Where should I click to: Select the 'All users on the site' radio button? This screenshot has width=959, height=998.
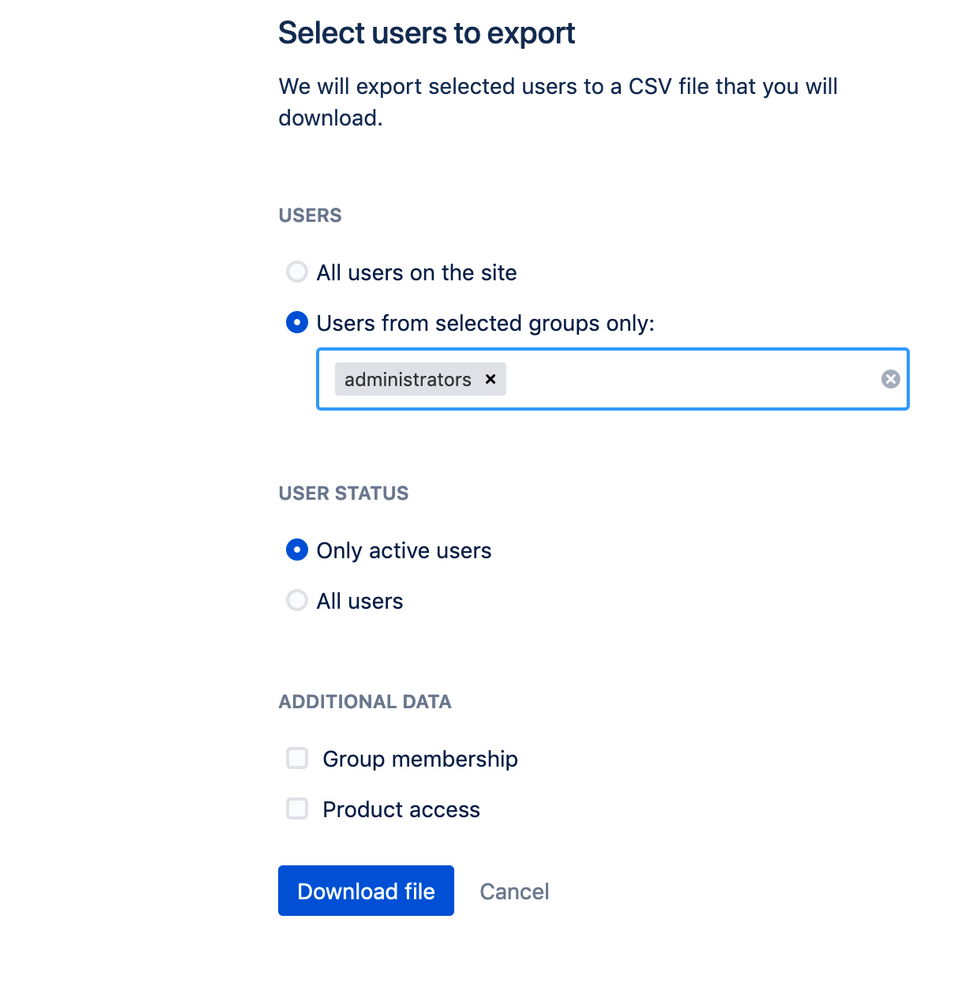coord(297,272)
